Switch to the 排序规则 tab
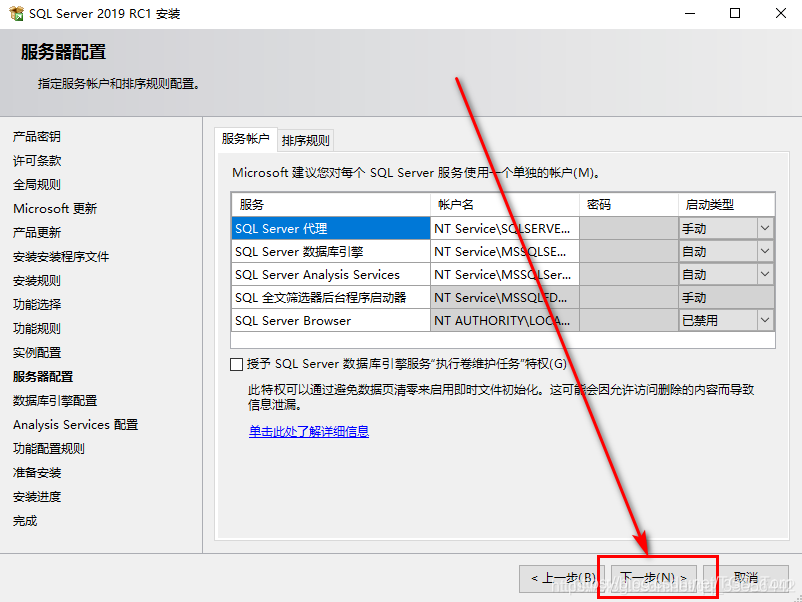Screen dimensions: 802x602 tap(305, 140)
